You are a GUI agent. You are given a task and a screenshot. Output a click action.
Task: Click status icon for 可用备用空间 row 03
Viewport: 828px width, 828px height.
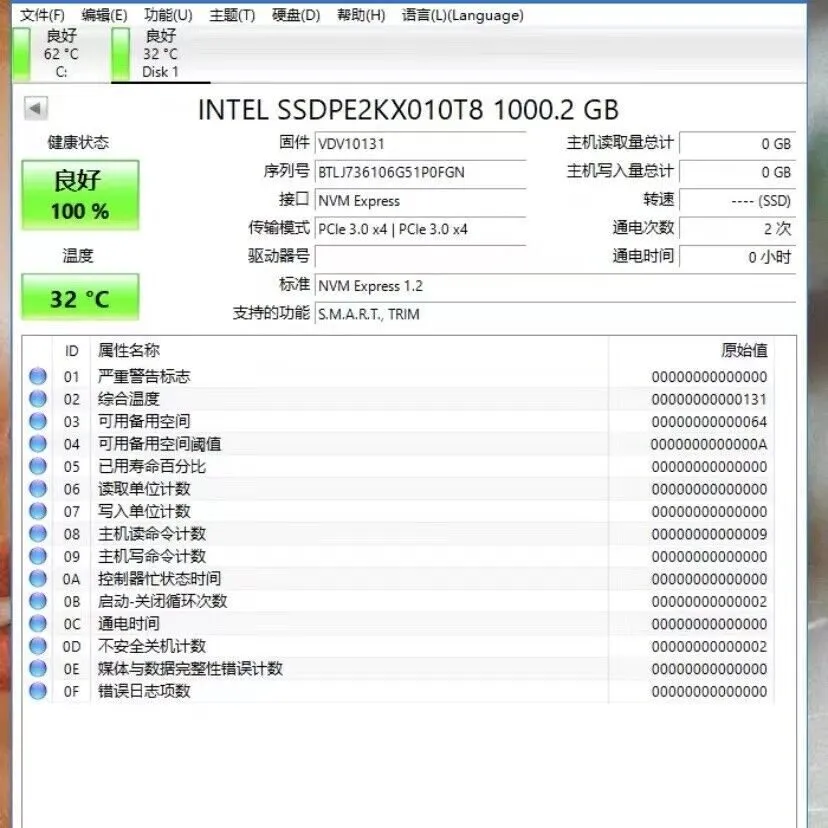[37, 421]
